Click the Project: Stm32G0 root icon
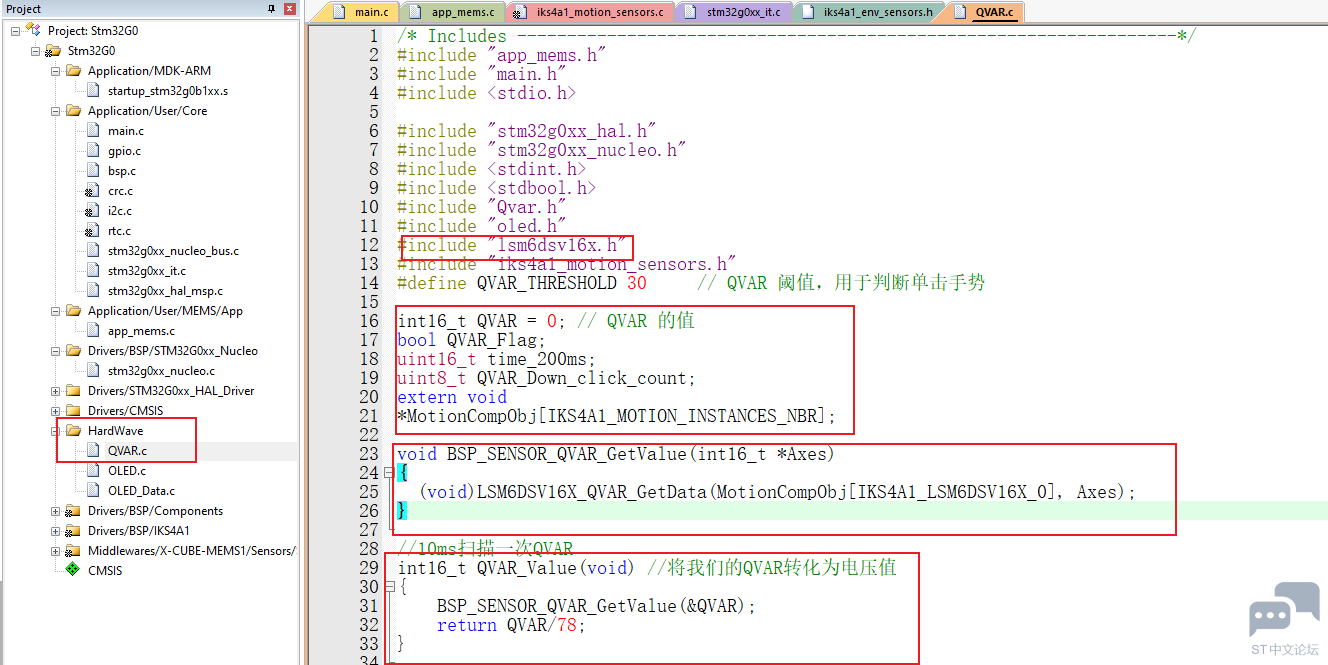 (33, 31)
